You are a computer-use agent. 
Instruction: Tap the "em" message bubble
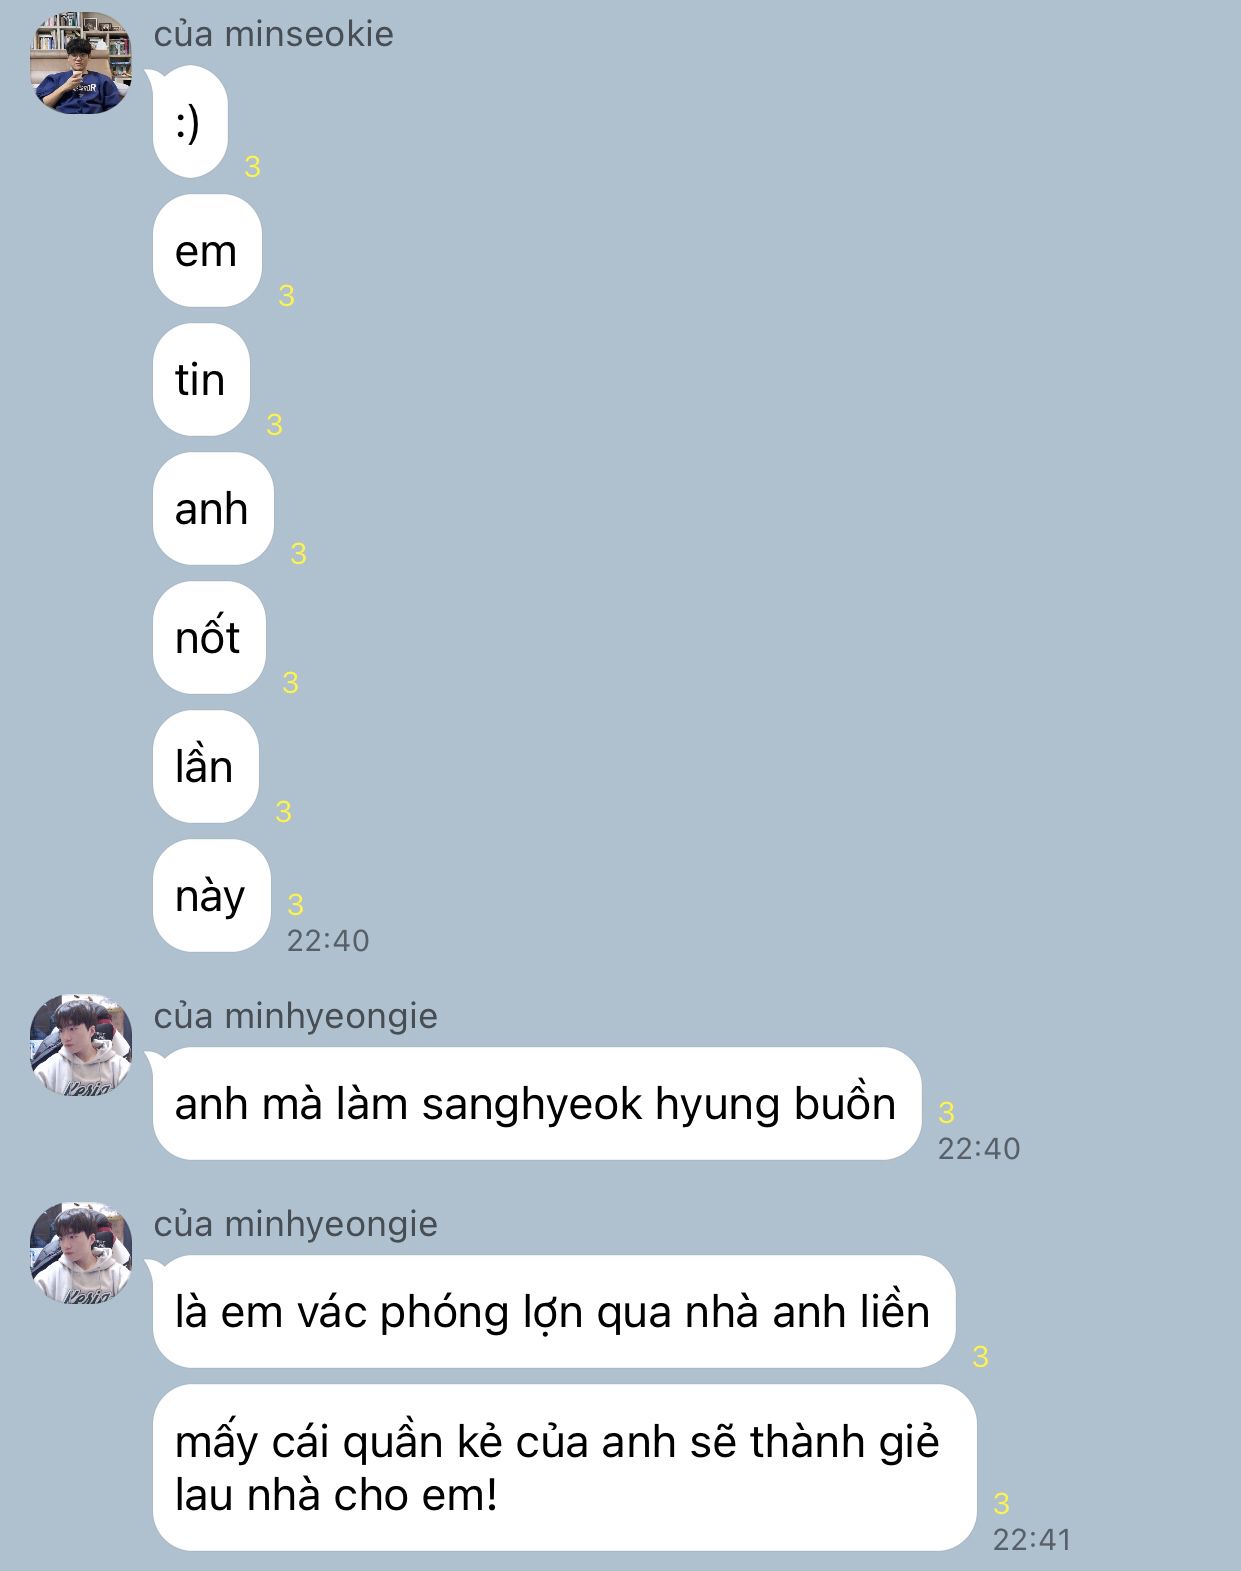click(x=207, y=251)
